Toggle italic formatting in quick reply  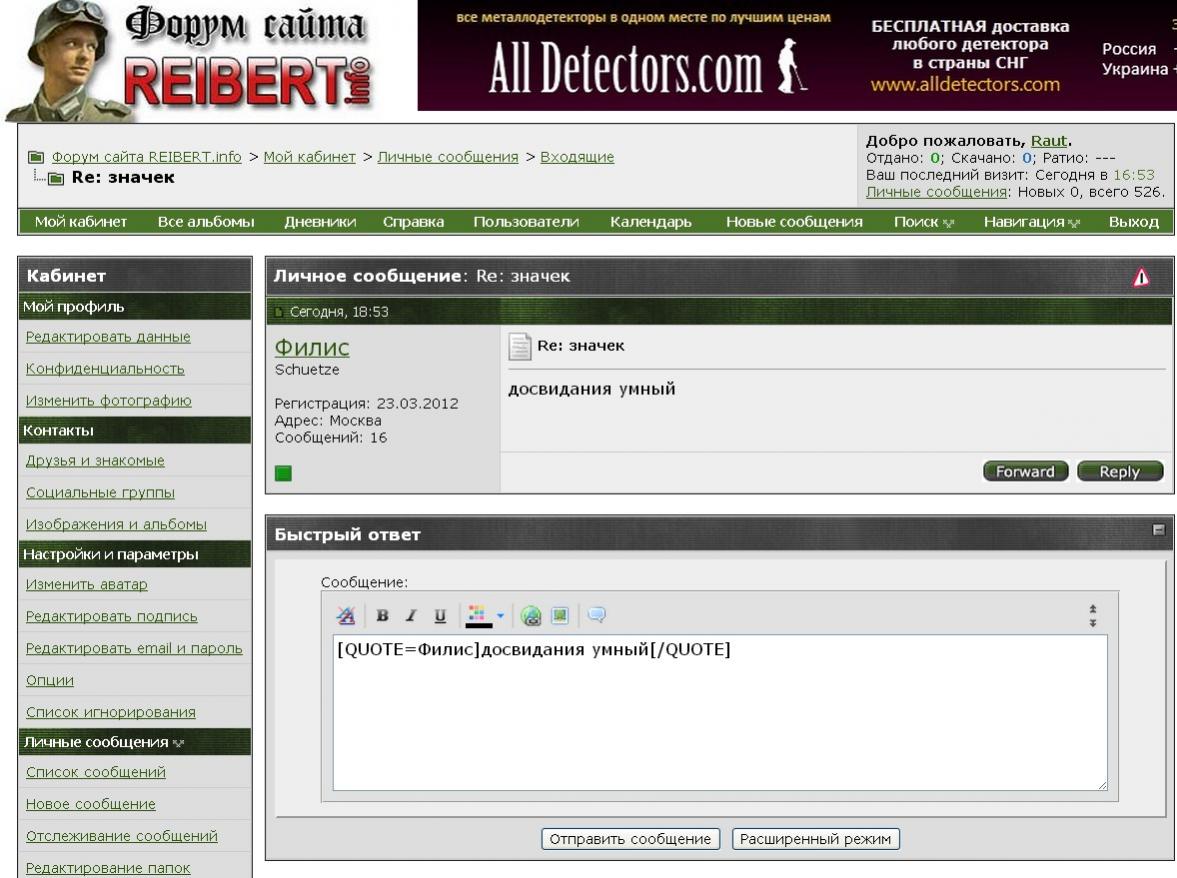click(411, 616)
